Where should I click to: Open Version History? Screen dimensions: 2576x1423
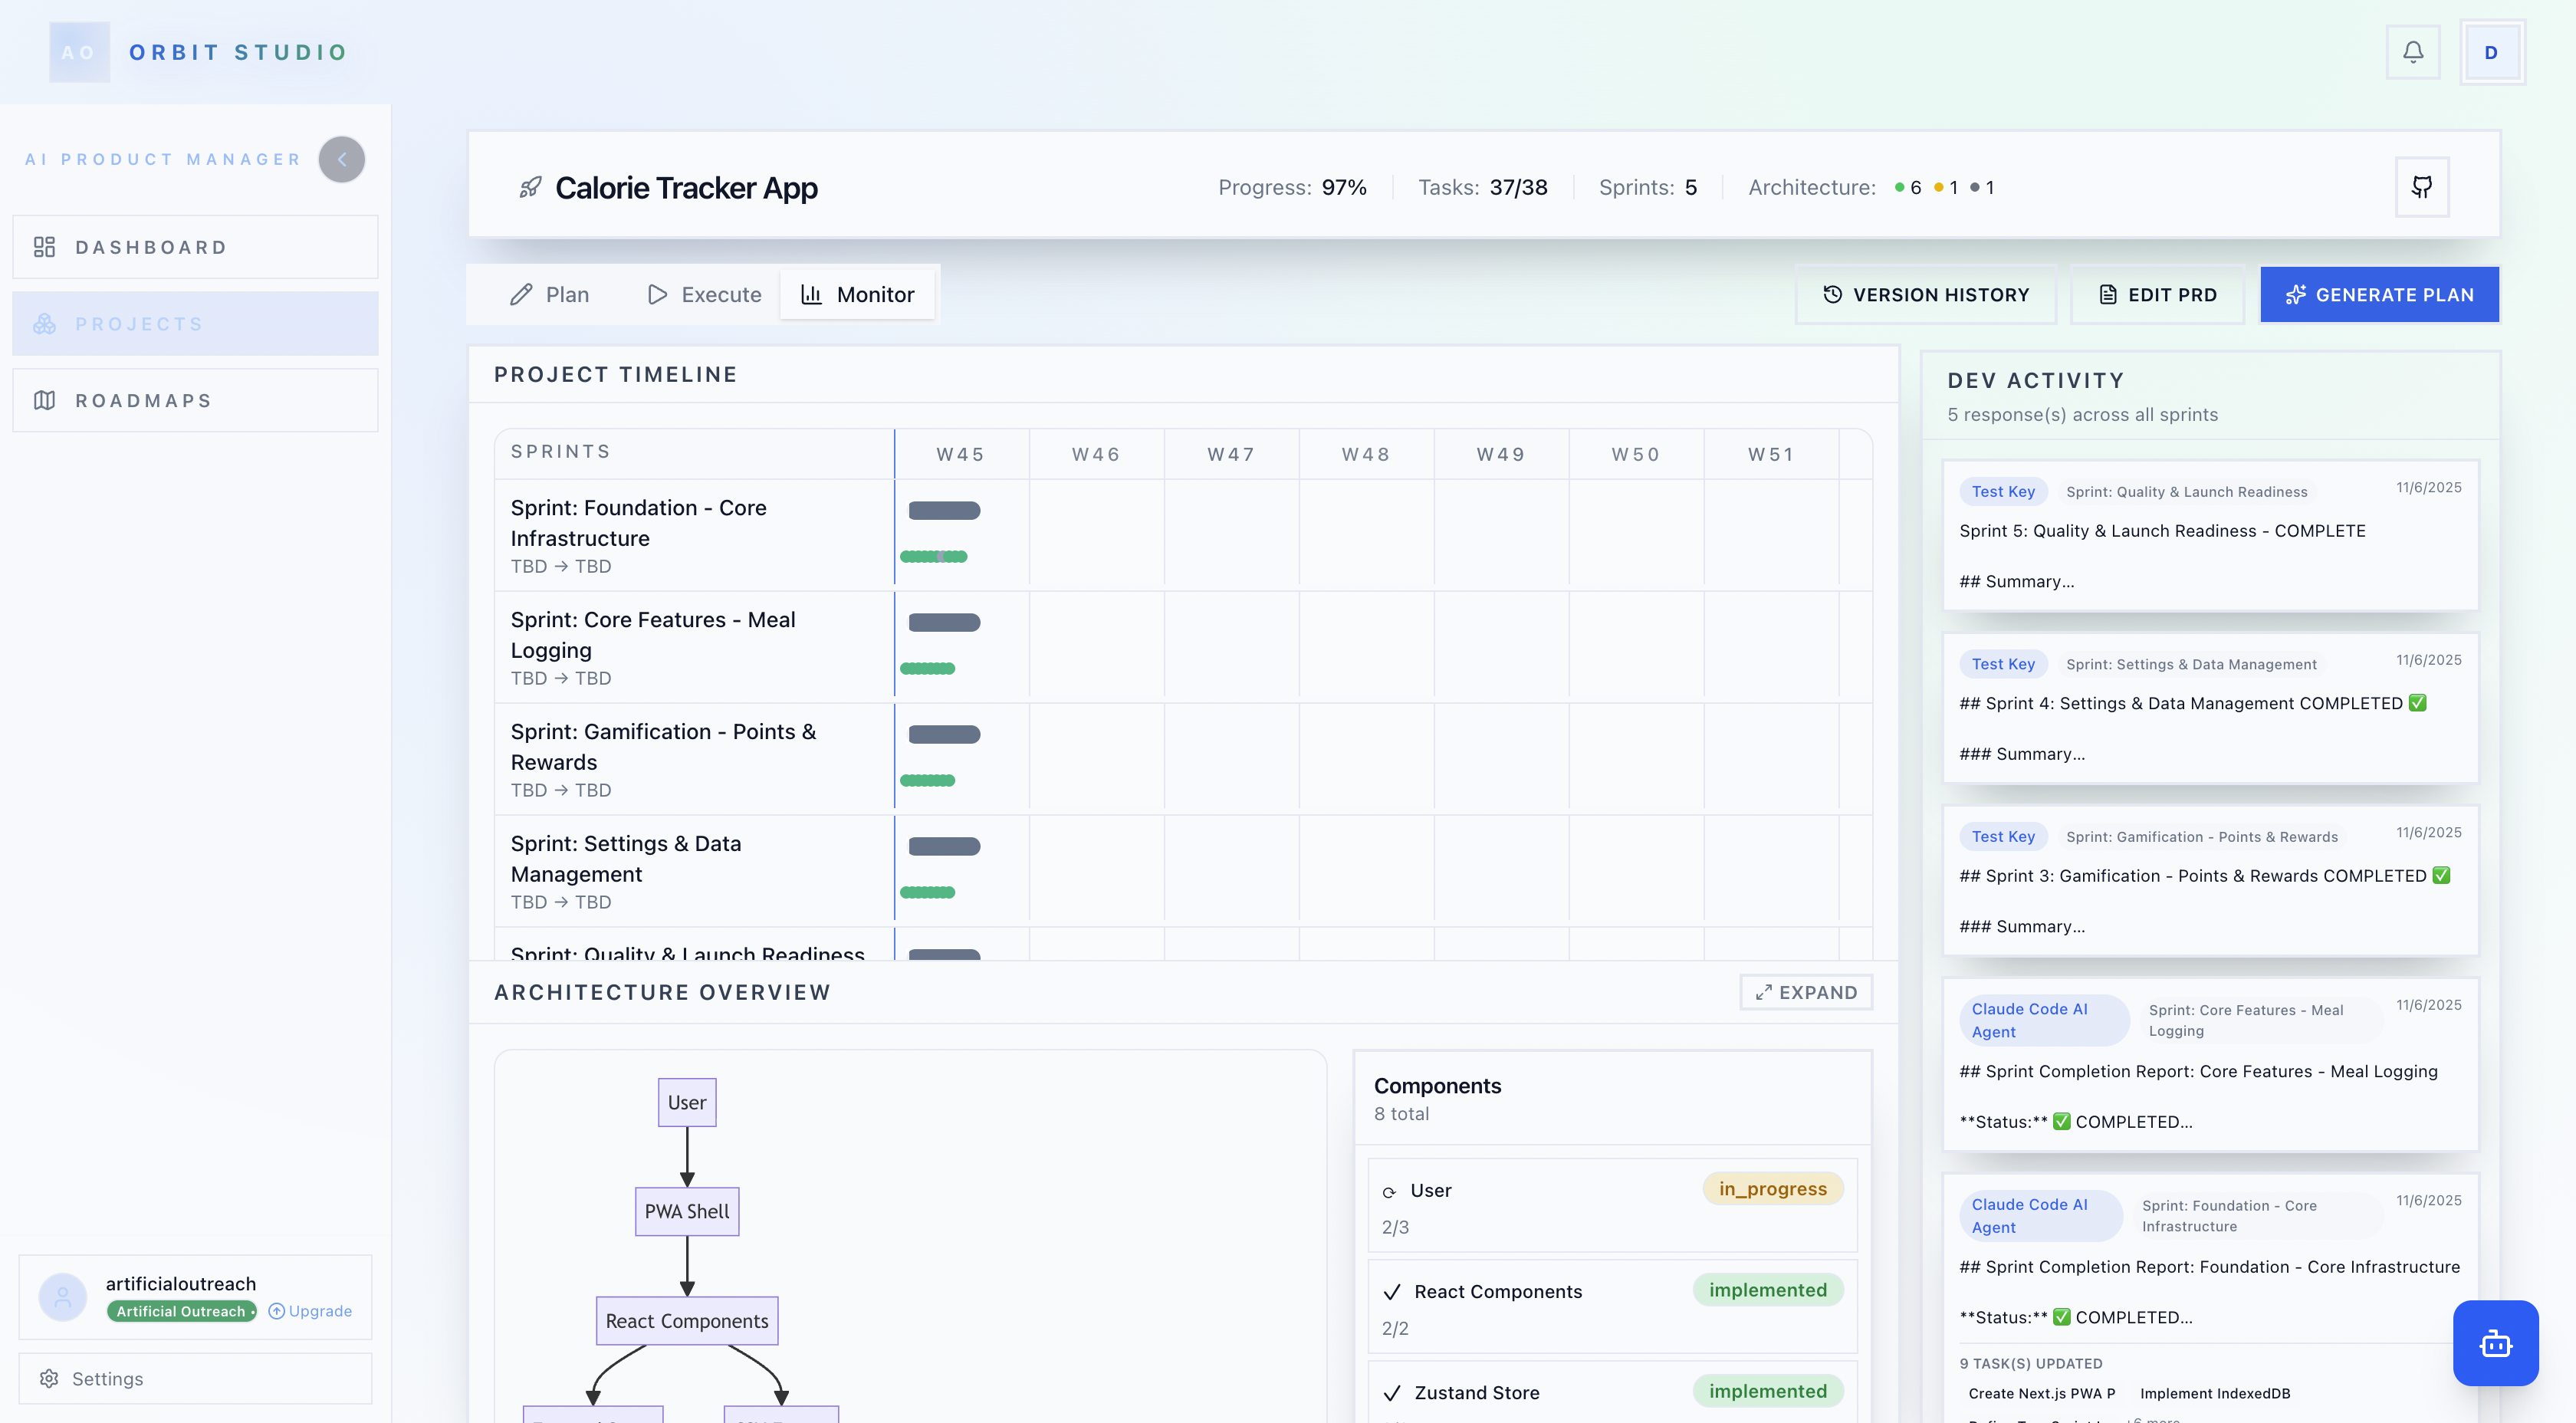[1925, 294]
